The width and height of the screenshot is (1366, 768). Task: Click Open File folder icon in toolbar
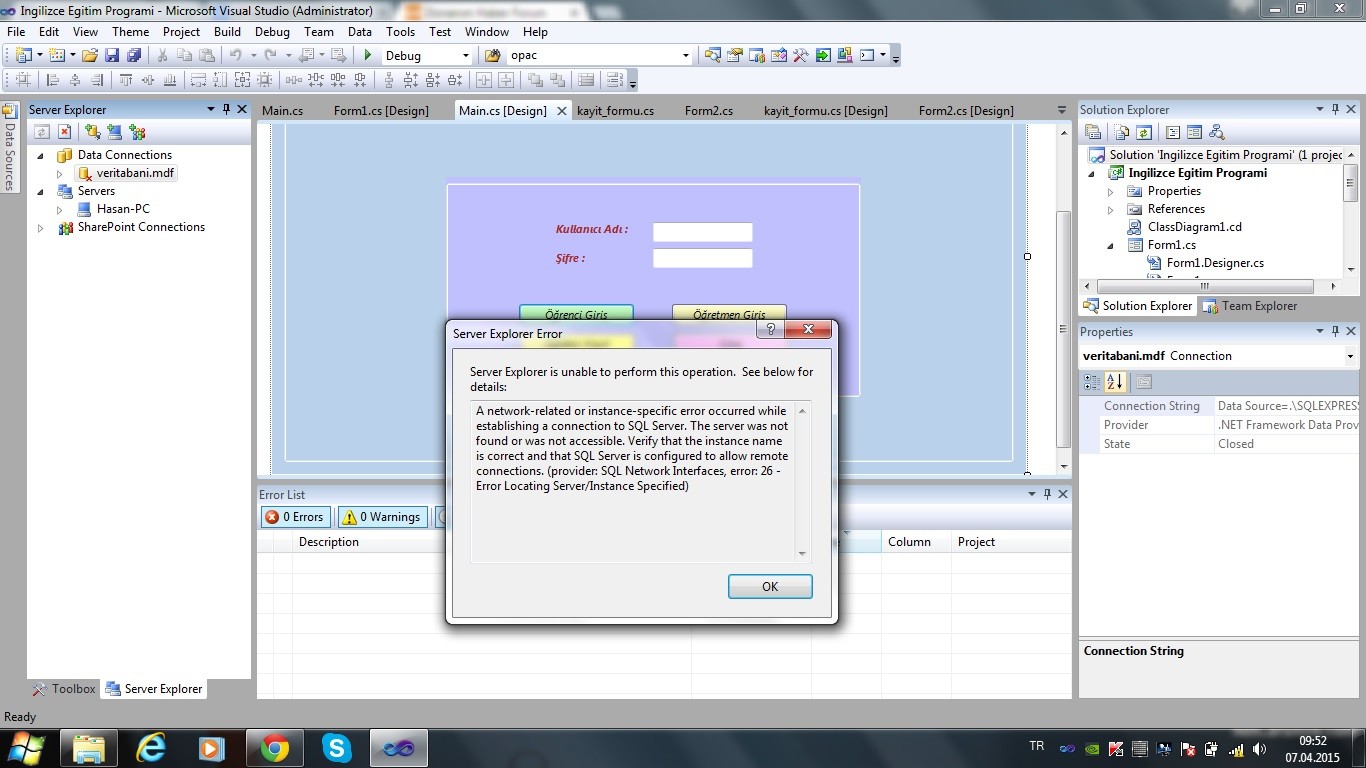(x=89, y=55)
